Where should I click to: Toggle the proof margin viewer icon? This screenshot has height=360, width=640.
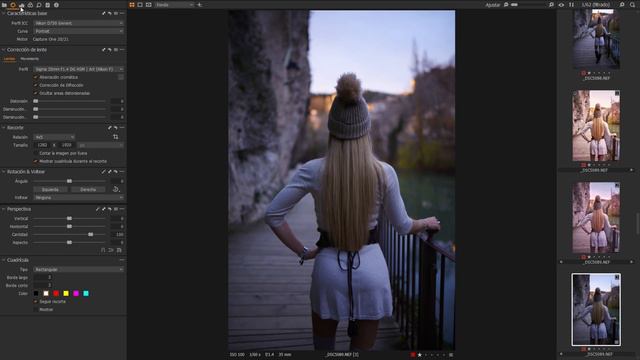coord(149,5)
